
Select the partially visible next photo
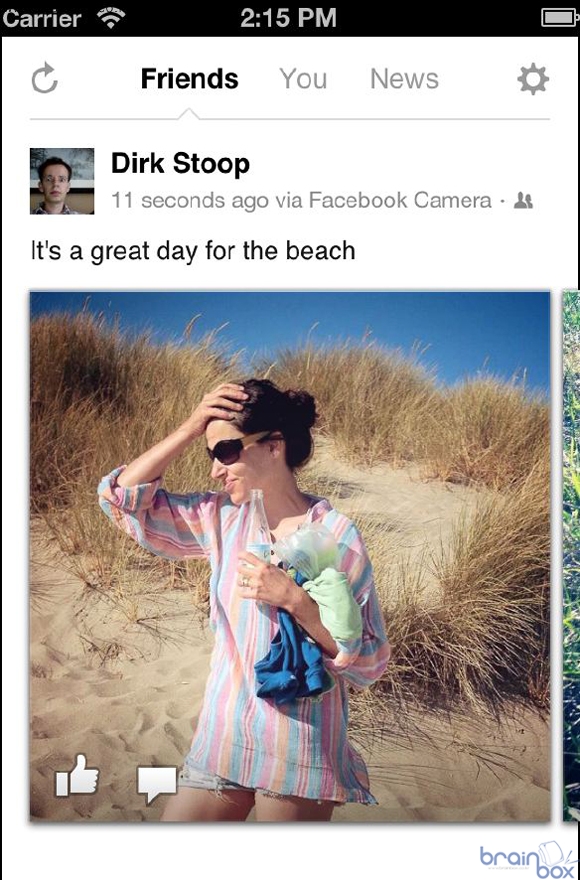pos(571,556)
